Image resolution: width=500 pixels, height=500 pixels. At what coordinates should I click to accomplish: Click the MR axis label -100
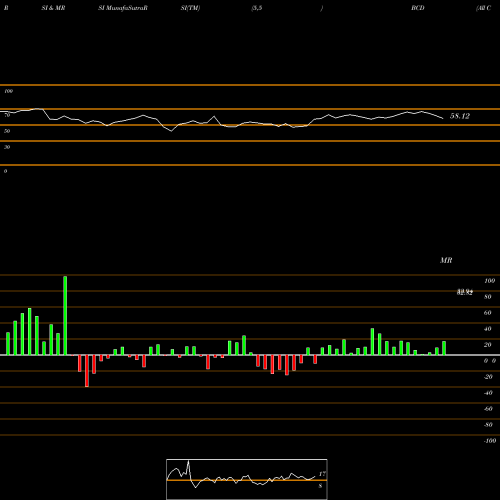point(490,441)
